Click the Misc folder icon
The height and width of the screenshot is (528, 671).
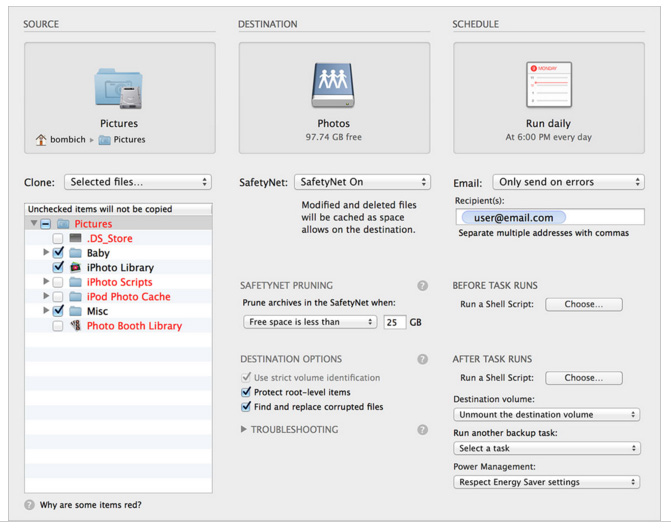click(x=75, y=311)
